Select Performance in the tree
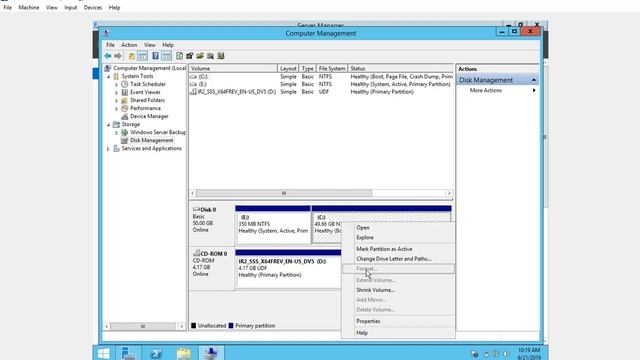 [145, 108]
